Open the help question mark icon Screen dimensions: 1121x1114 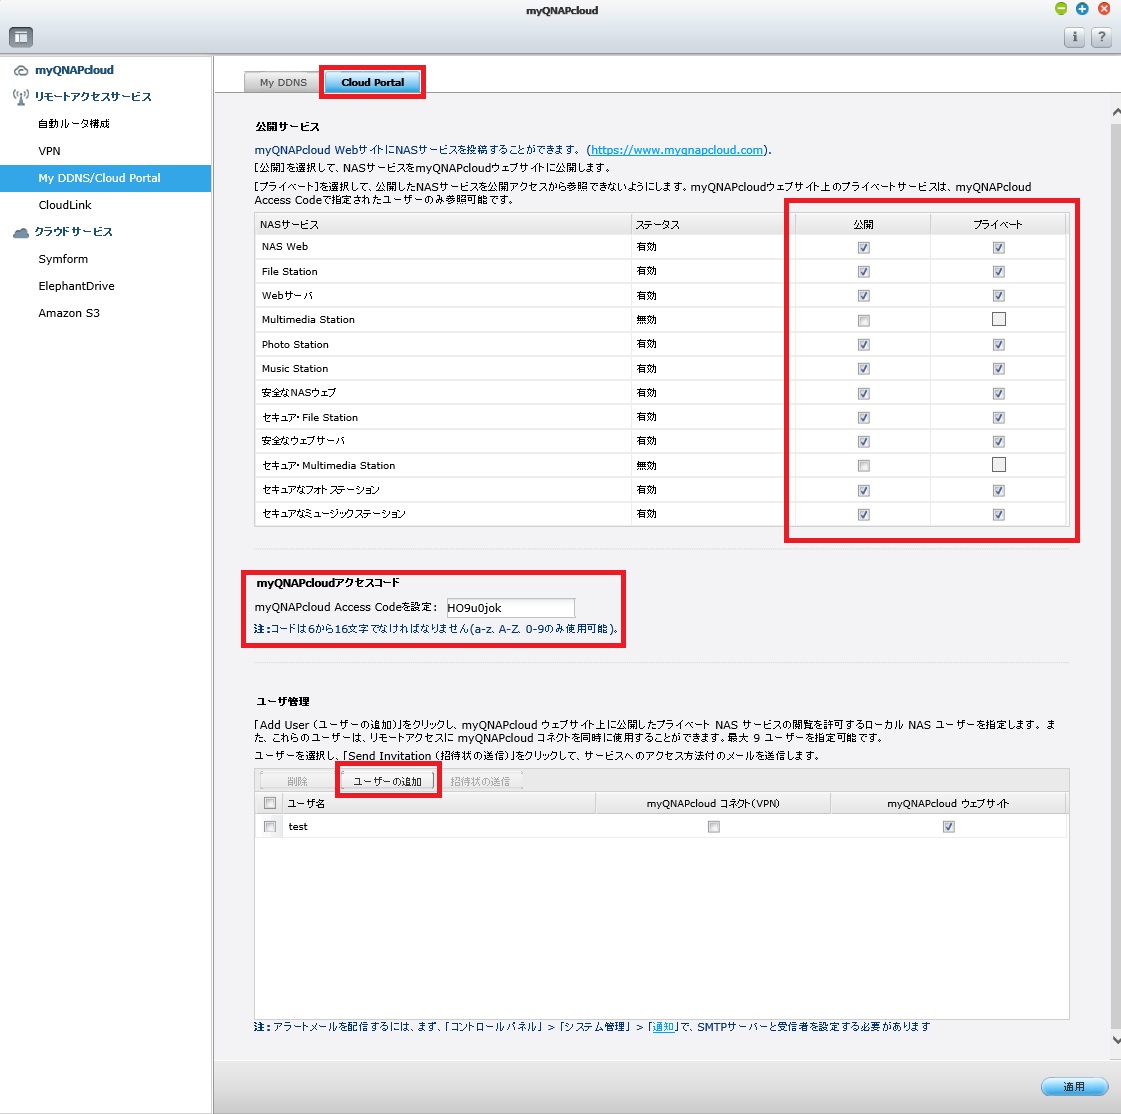[1101, 36]
